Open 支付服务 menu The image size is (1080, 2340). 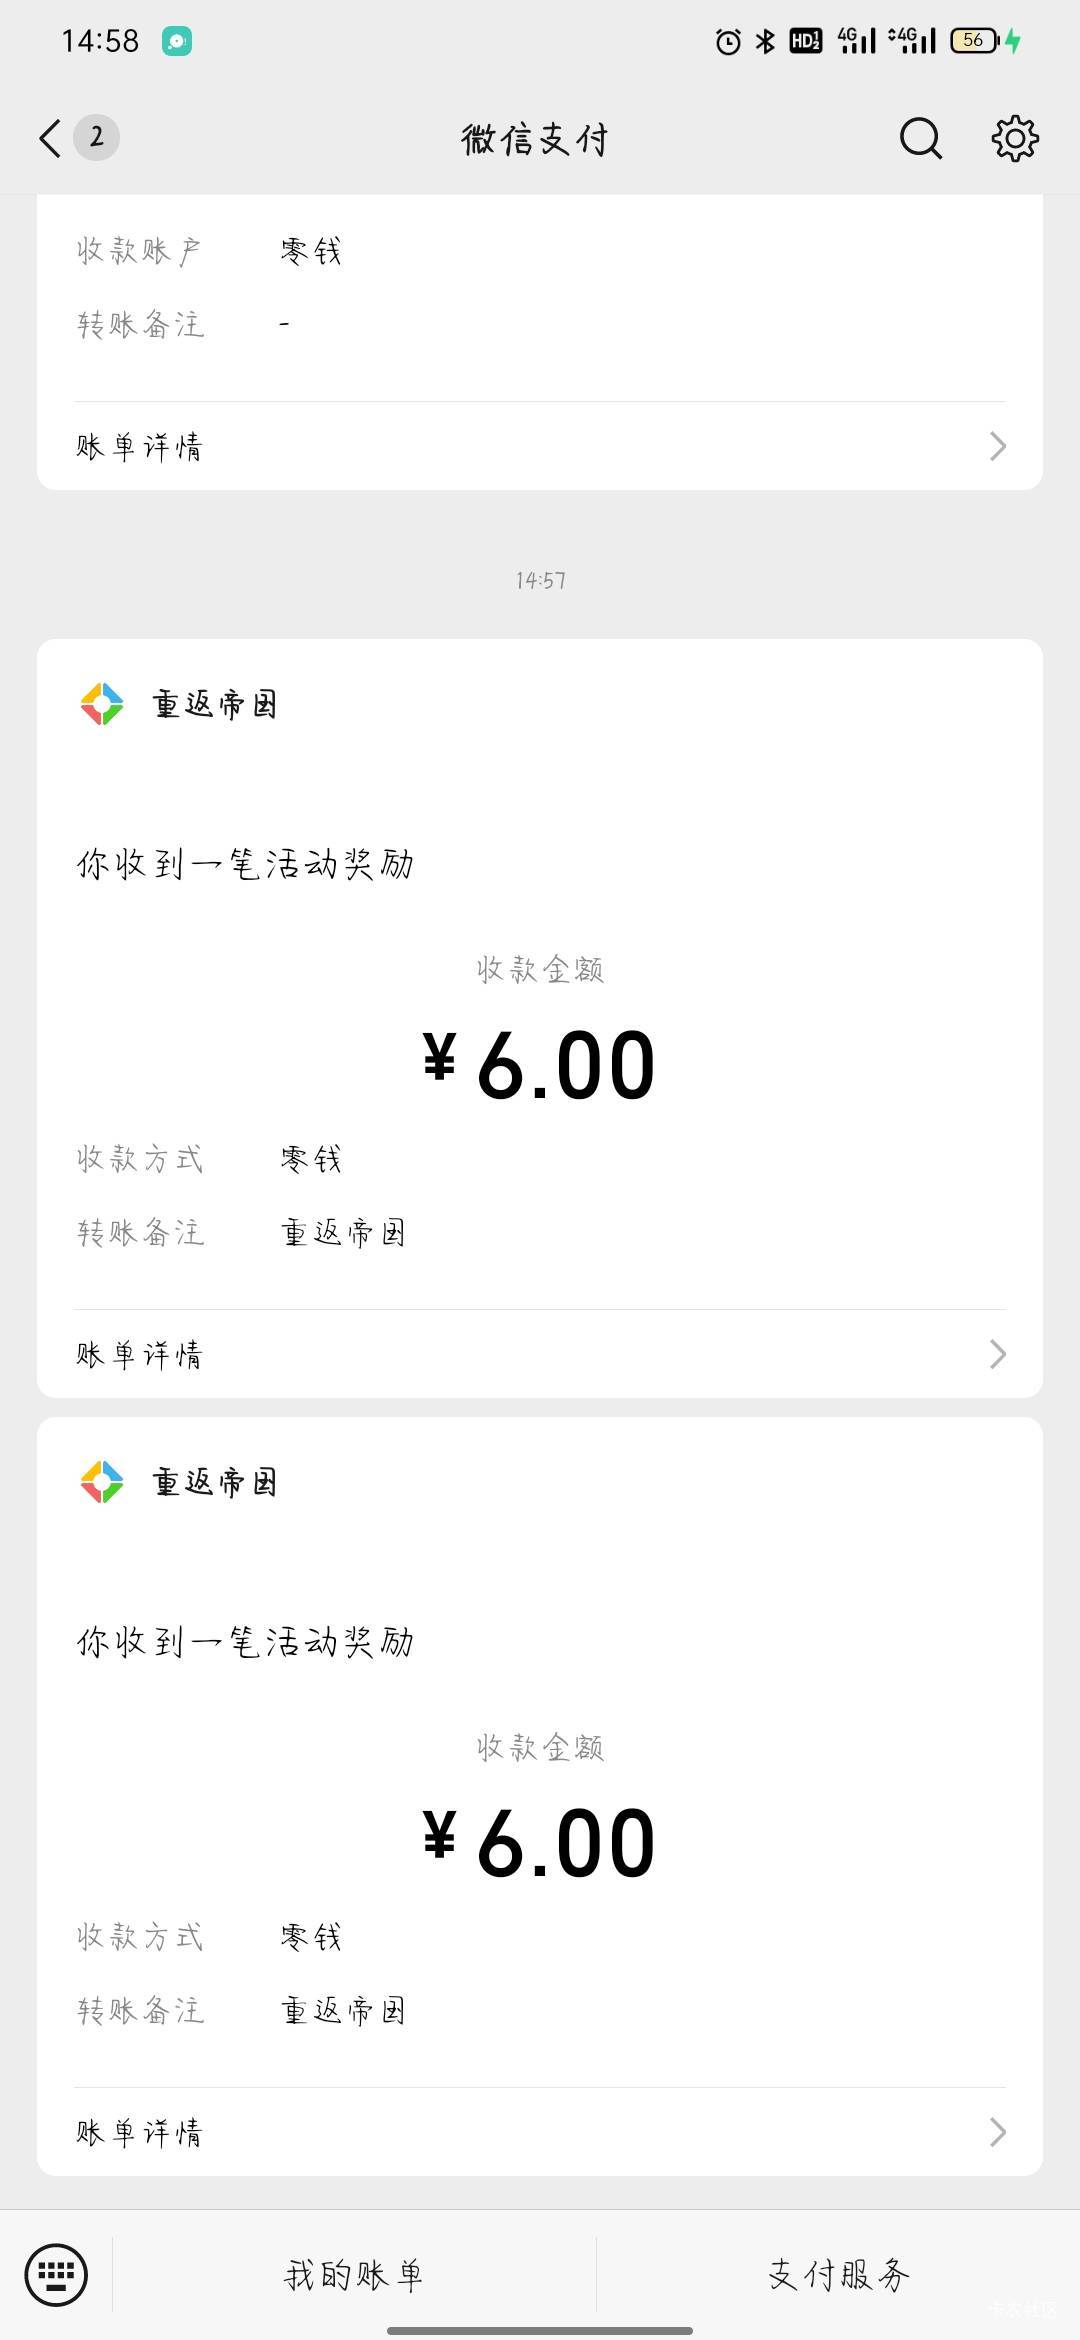coord(838,2275)
